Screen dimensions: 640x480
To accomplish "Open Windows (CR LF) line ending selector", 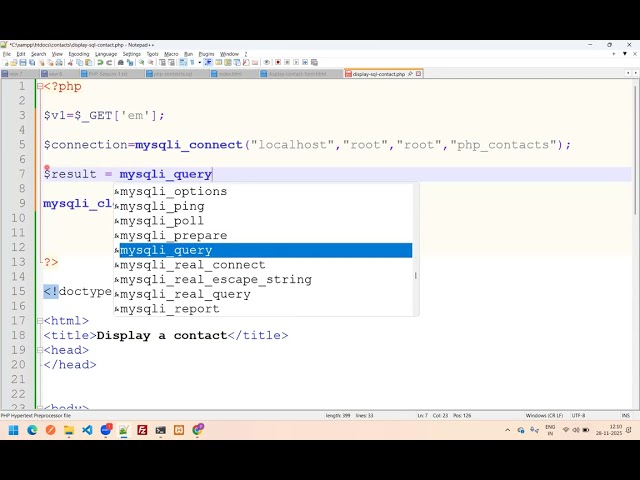I will click(x=544, y=416).
